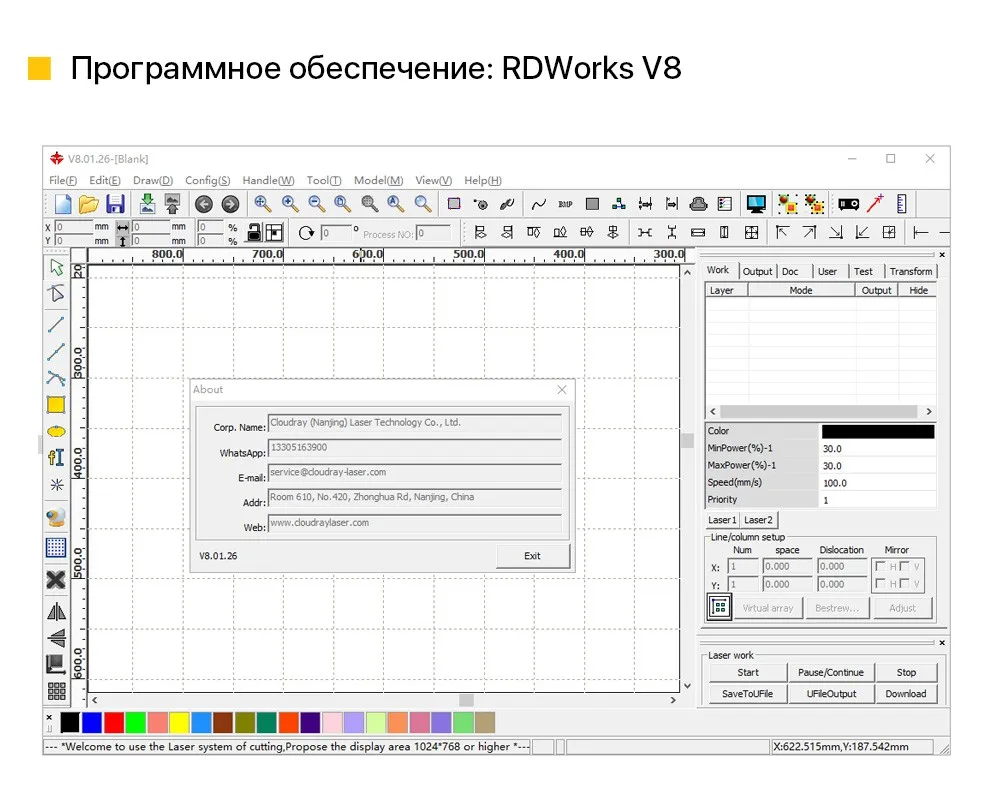
Task: Select the node edit tool
Action: pos(56,293)
